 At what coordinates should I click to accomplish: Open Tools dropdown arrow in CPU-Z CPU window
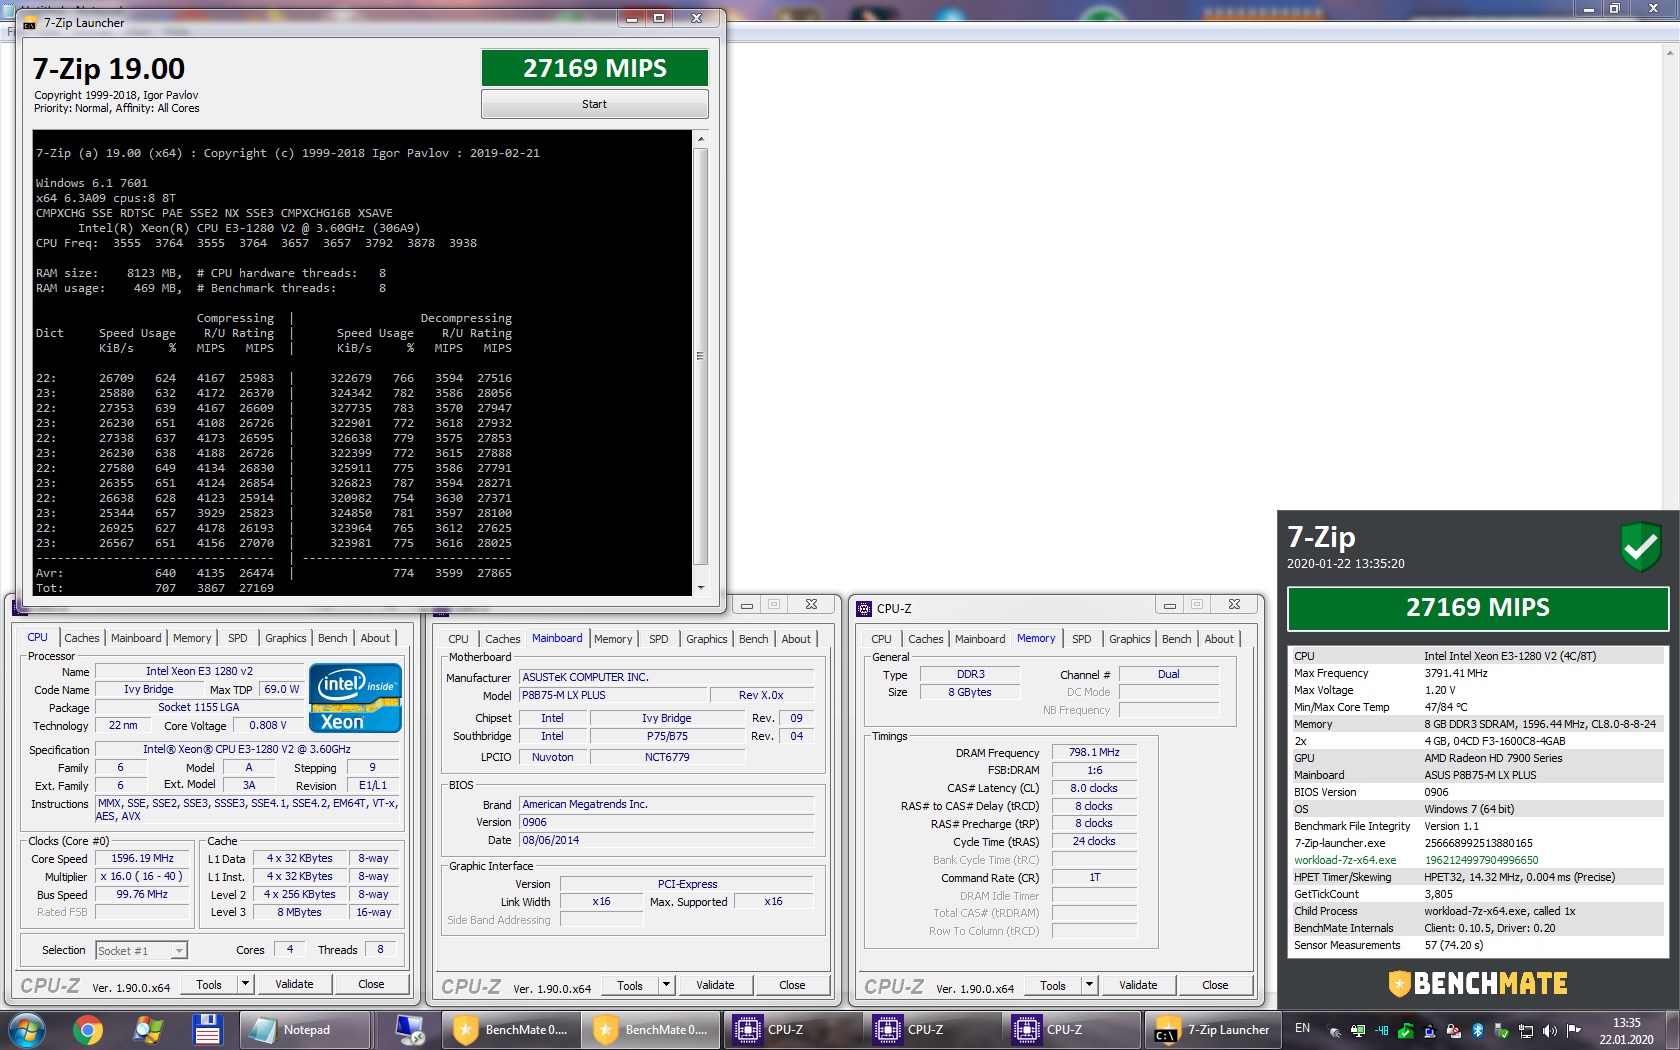click(245, 984)
